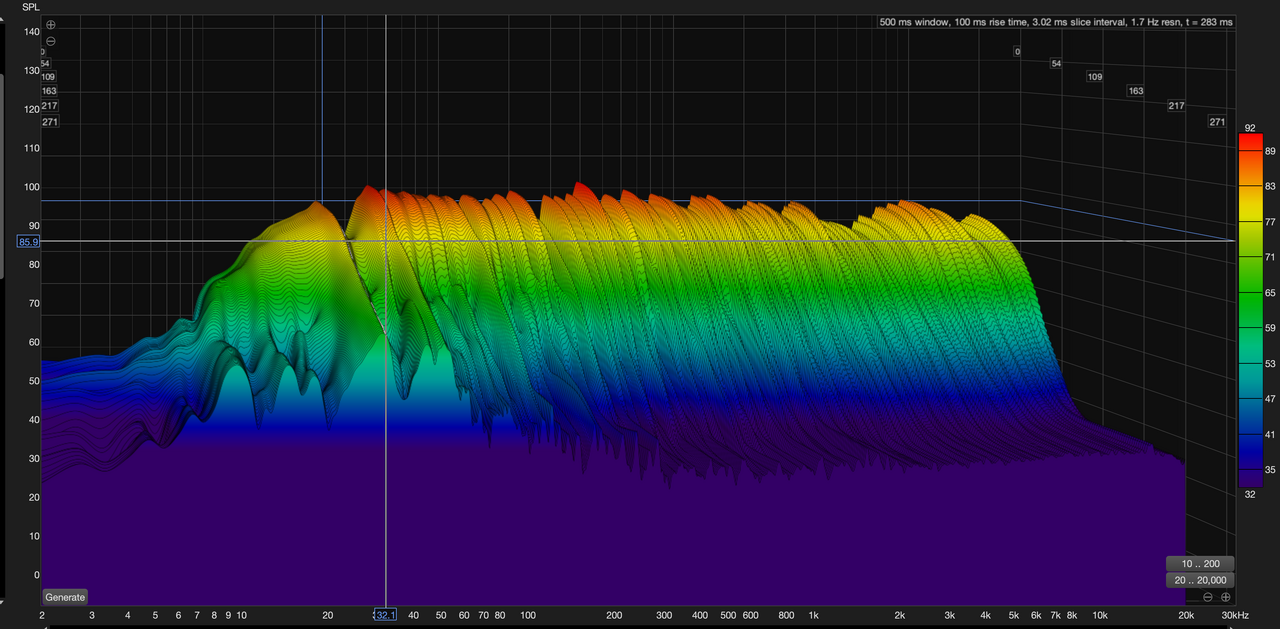Image resolution: width=1280 pixels, height=629 pixels.
Task: Select the 32.1 frequency cursor readout
Action: coord(385,615)
